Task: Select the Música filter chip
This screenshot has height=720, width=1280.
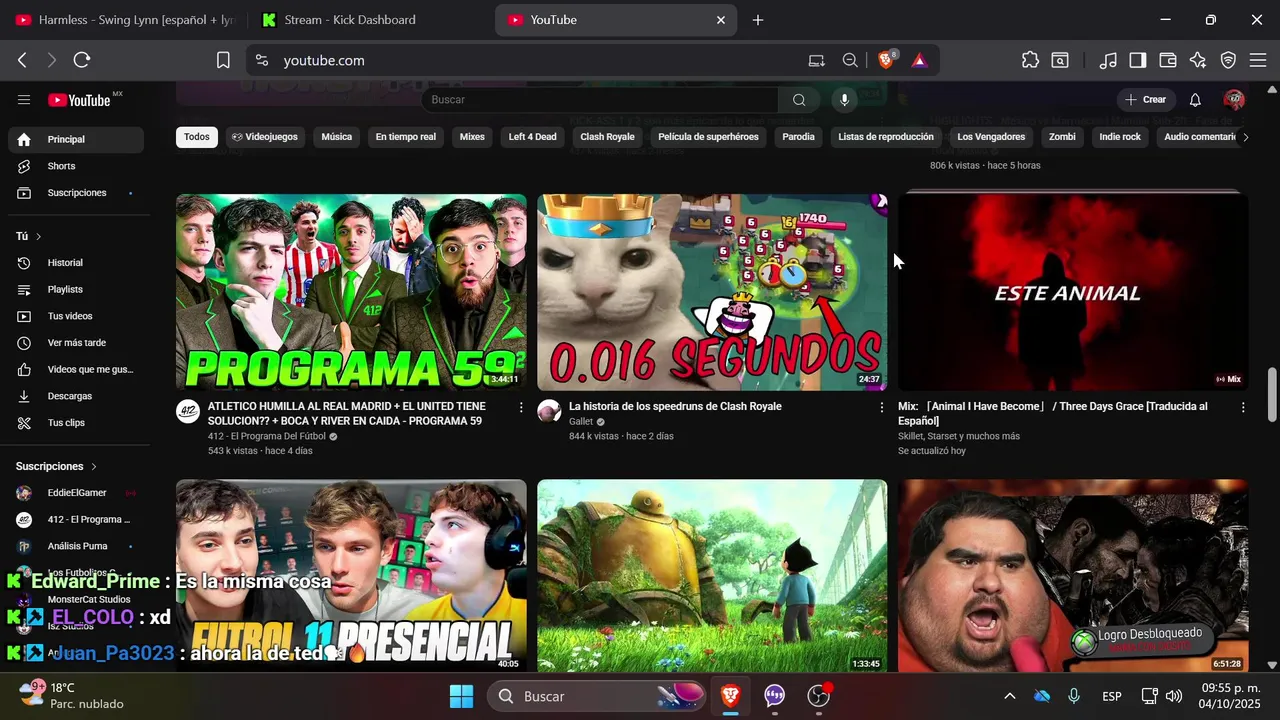Action: (336, 137)
